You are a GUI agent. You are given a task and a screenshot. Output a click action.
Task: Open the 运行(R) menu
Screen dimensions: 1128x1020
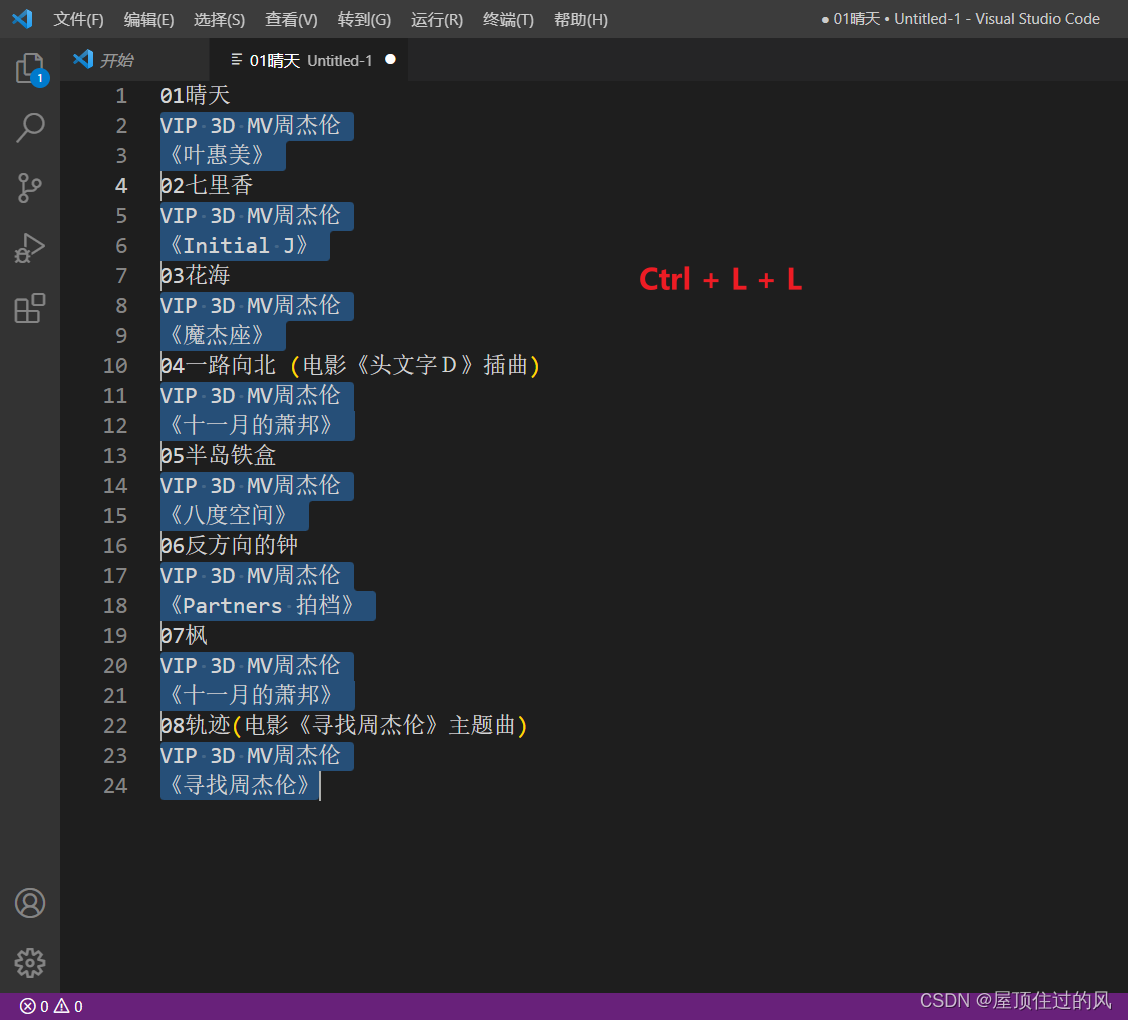pos(437,19)
